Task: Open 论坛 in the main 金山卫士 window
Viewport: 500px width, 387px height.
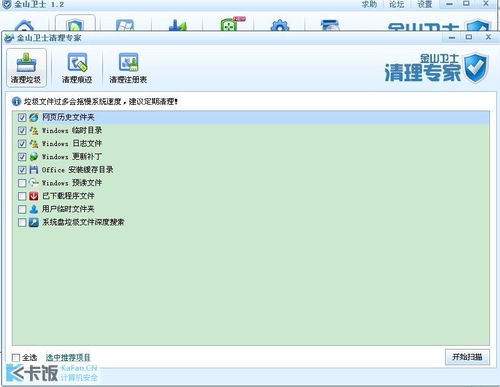Action: point(397,4)
